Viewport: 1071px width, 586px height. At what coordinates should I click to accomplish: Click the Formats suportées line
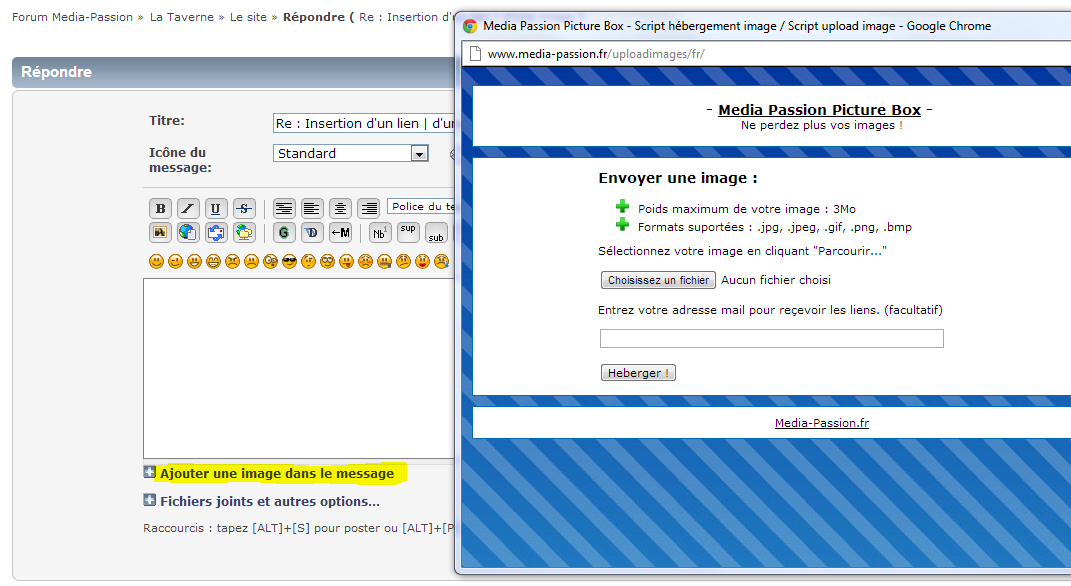pyautogui.click(x=775, y=227)
